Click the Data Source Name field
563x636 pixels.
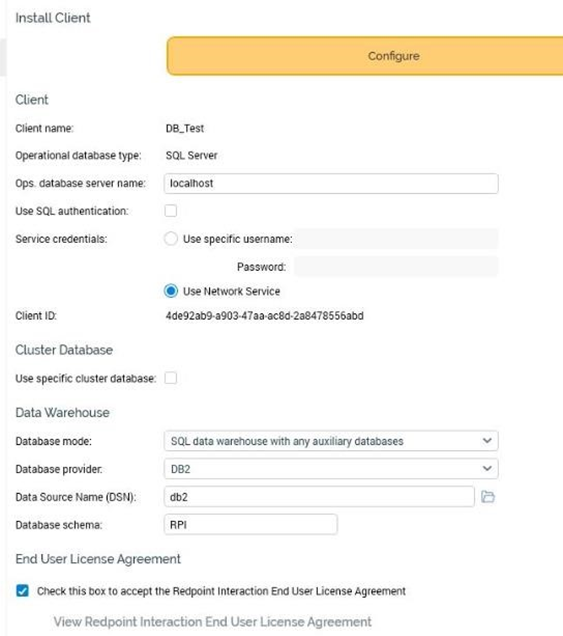point(319,497)
